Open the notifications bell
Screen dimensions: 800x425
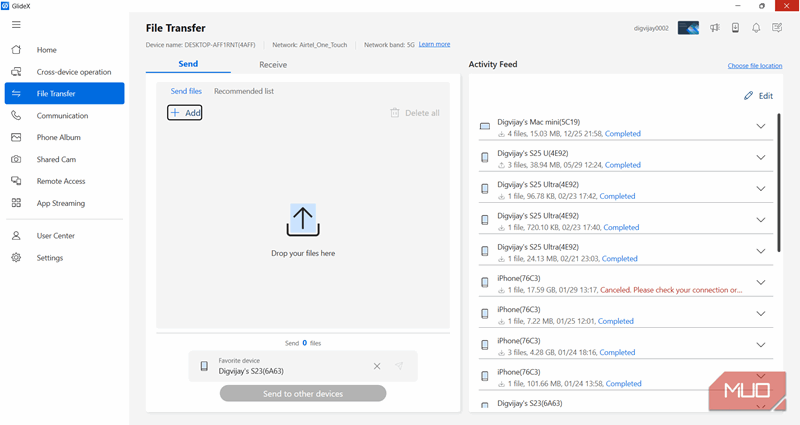pos(756,28)
